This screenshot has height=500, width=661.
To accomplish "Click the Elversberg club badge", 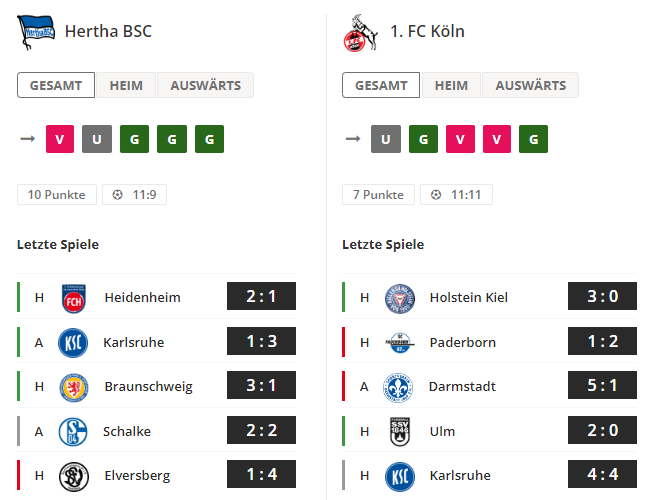I will click(x=74, y=477).
